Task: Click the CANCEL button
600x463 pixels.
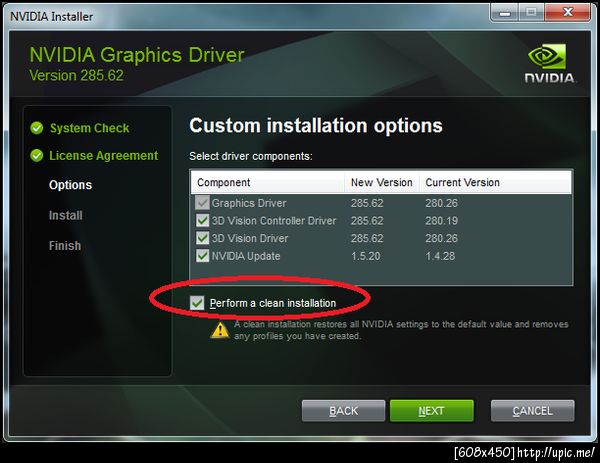Action: coord(532,411)
